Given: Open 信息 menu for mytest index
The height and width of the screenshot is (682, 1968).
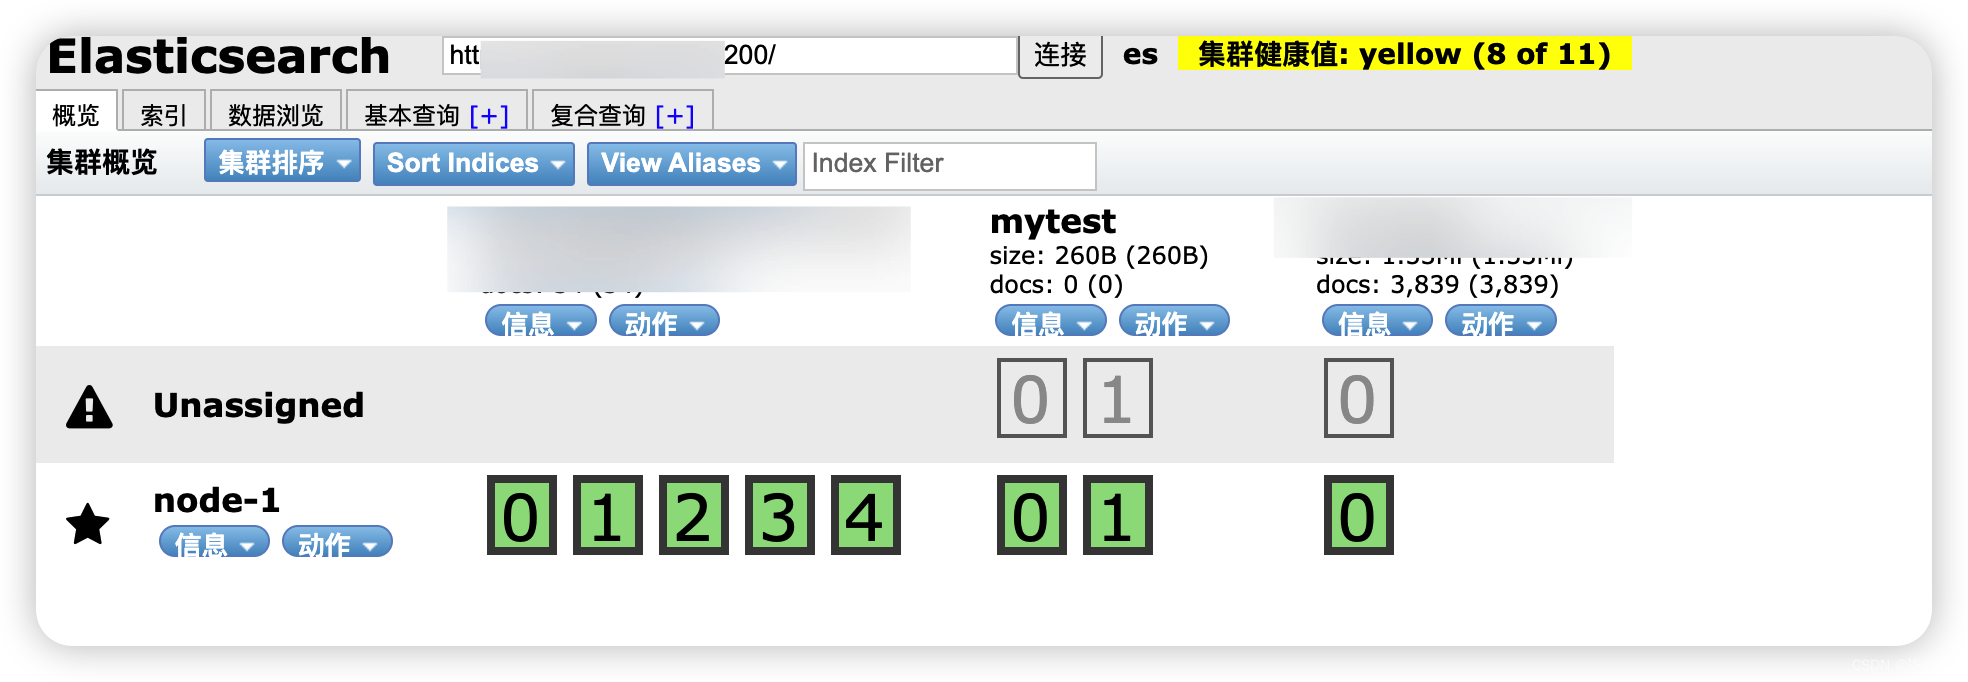Looking at the screenshot, I should 1051,321.
